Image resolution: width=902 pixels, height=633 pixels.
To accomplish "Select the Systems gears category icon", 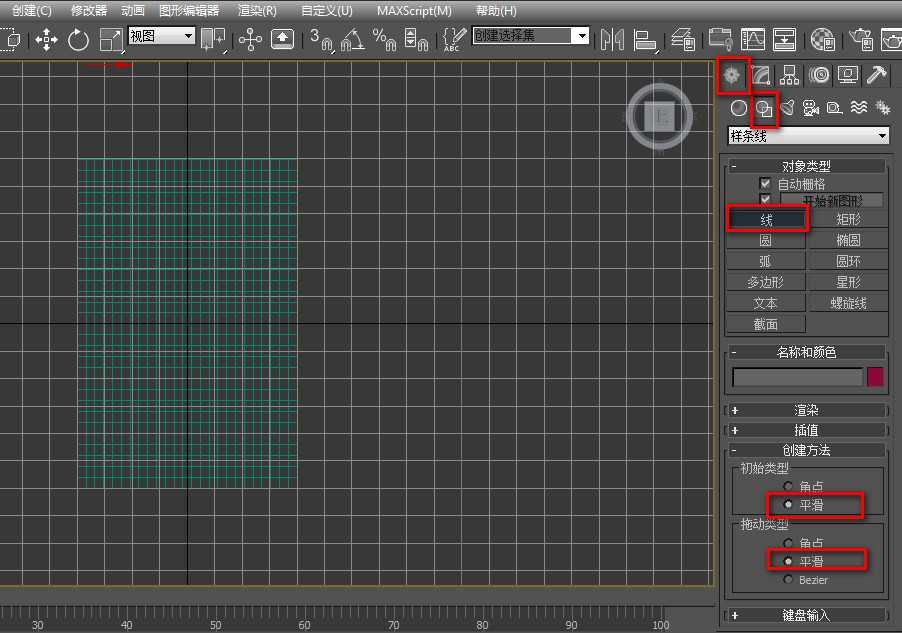I will click(882, 108).
